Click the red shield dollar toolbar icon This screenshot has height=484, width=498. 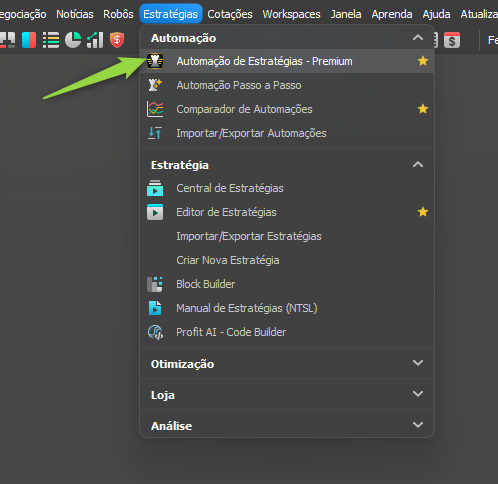[x=117, y=40]
